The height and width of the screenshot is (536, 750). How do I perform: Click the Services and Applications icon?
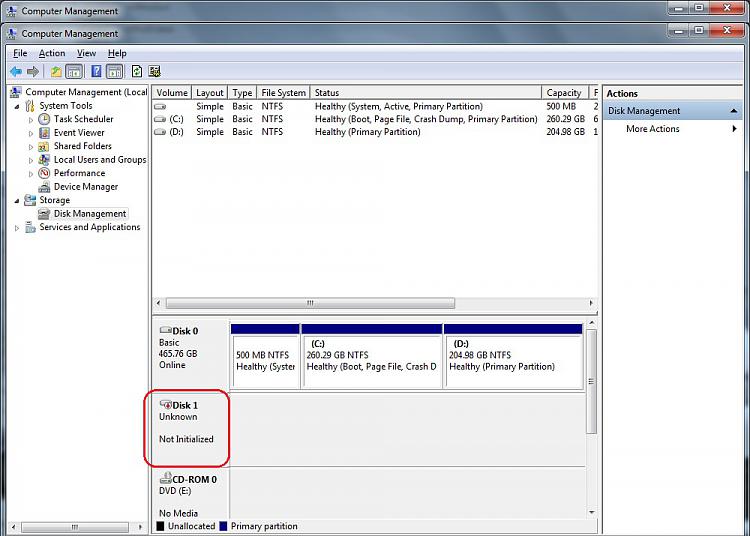[30, 227]
